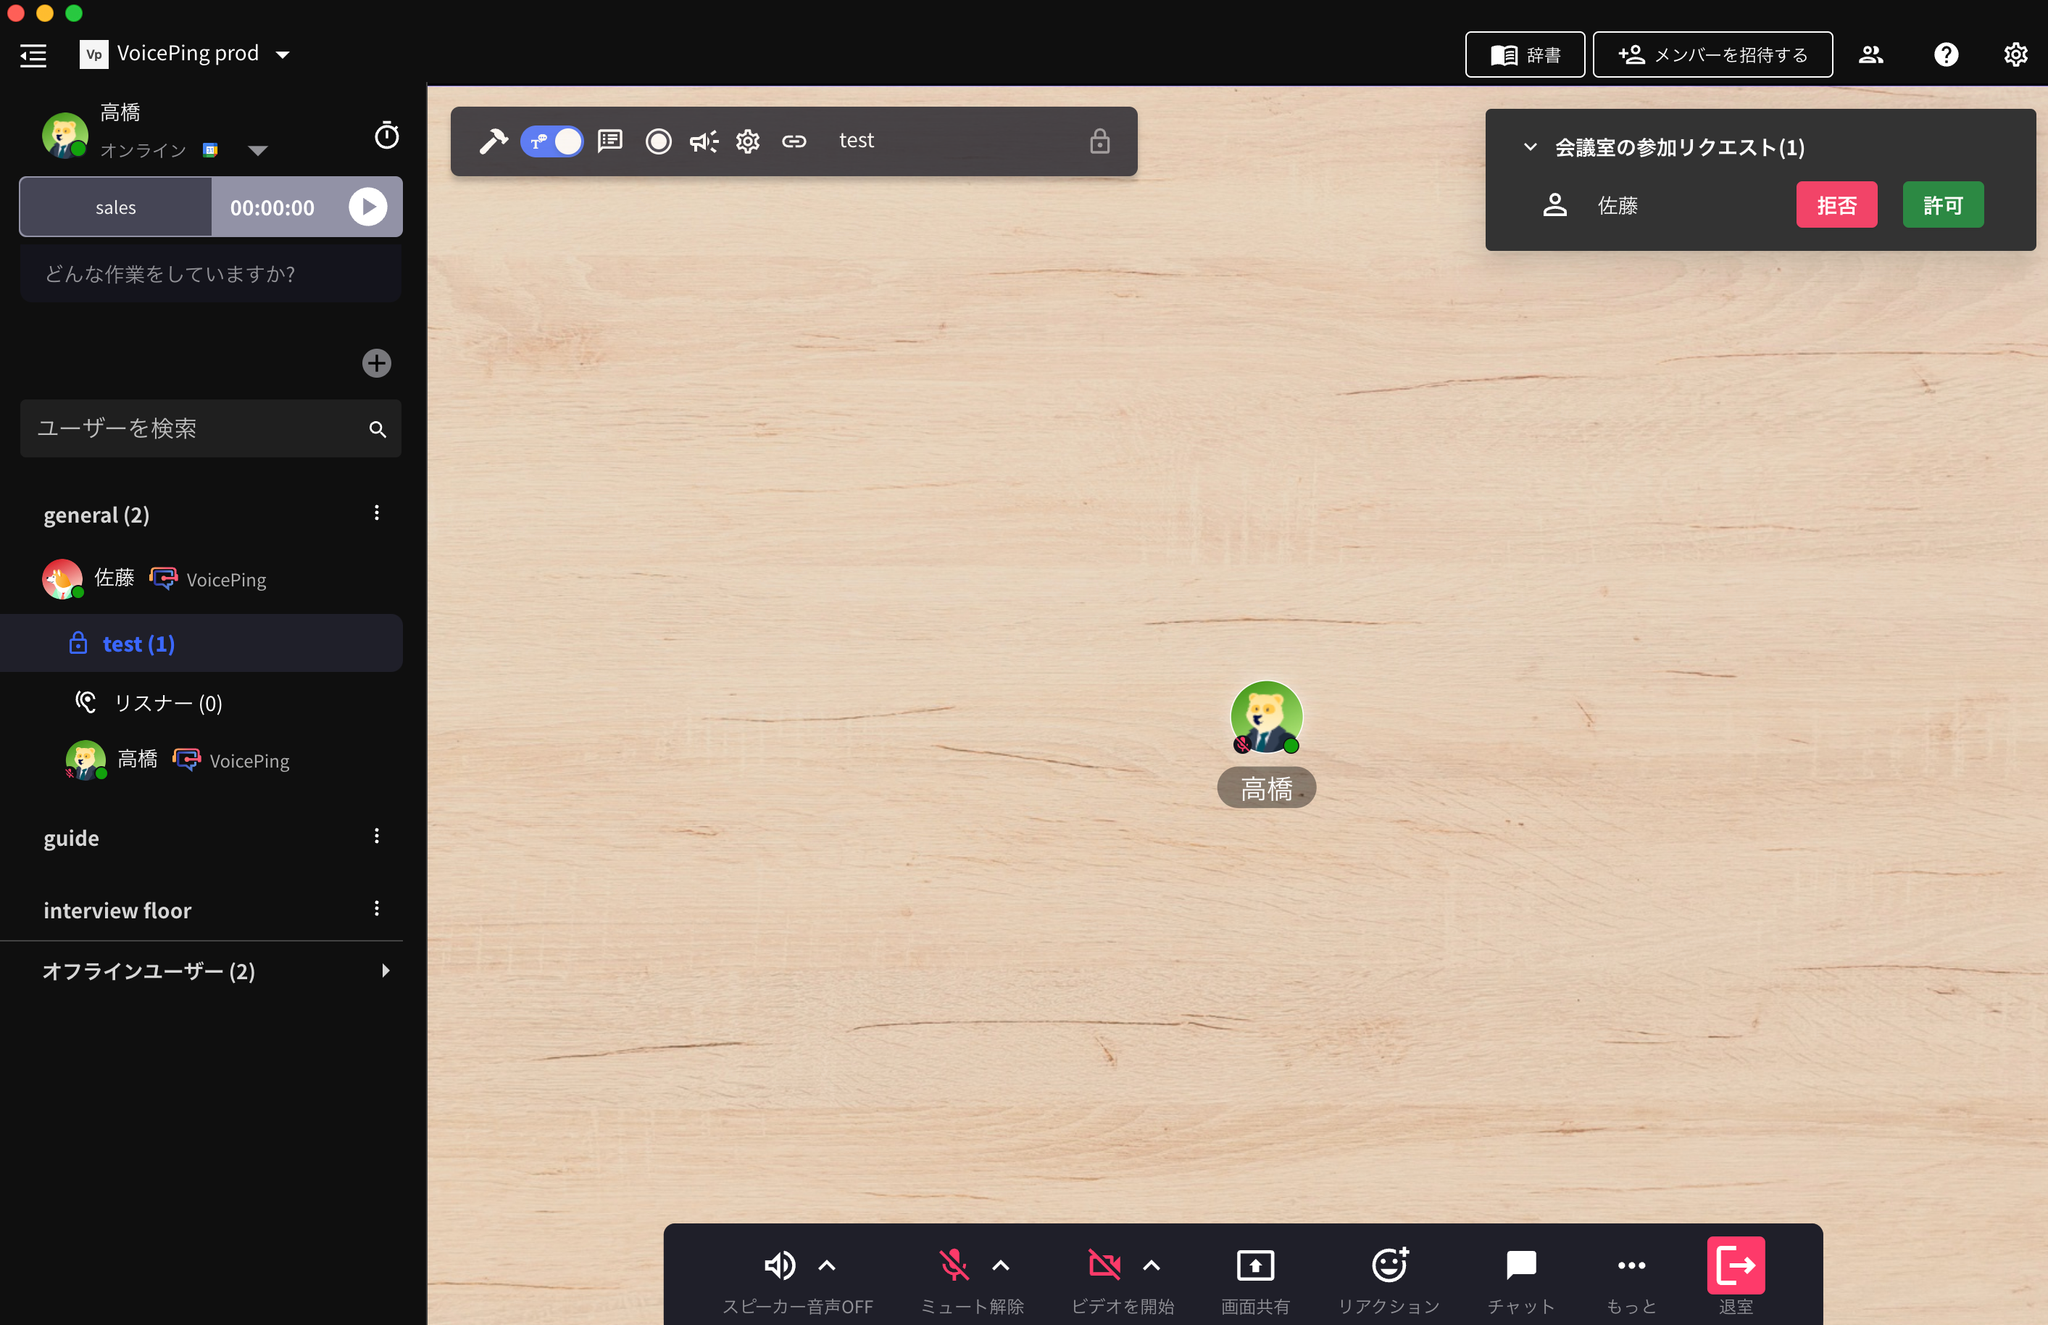Deny 佐藤's join request

point(1836,205)
